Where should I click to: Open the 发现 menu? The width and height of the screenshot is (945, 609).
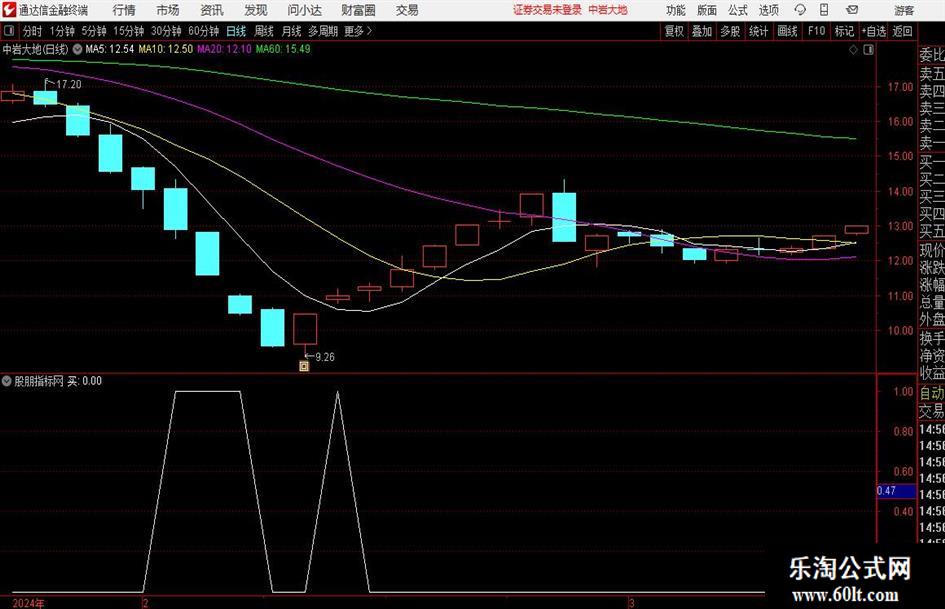coord(256,10)
